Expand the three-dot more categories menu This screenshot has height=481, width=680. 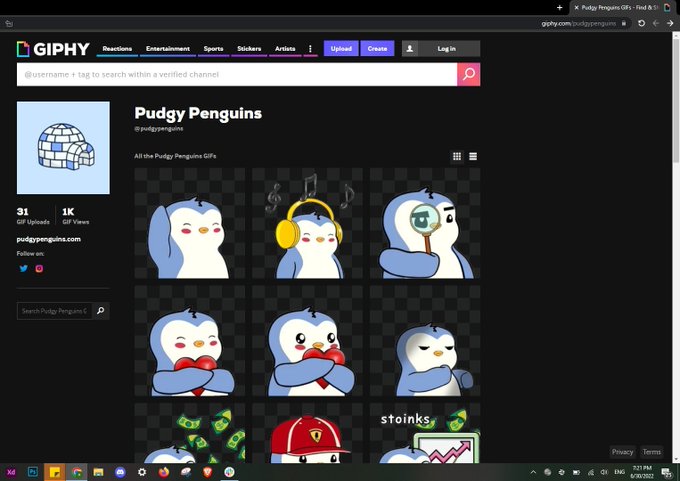pyautogui.click(x=310, y=49)
